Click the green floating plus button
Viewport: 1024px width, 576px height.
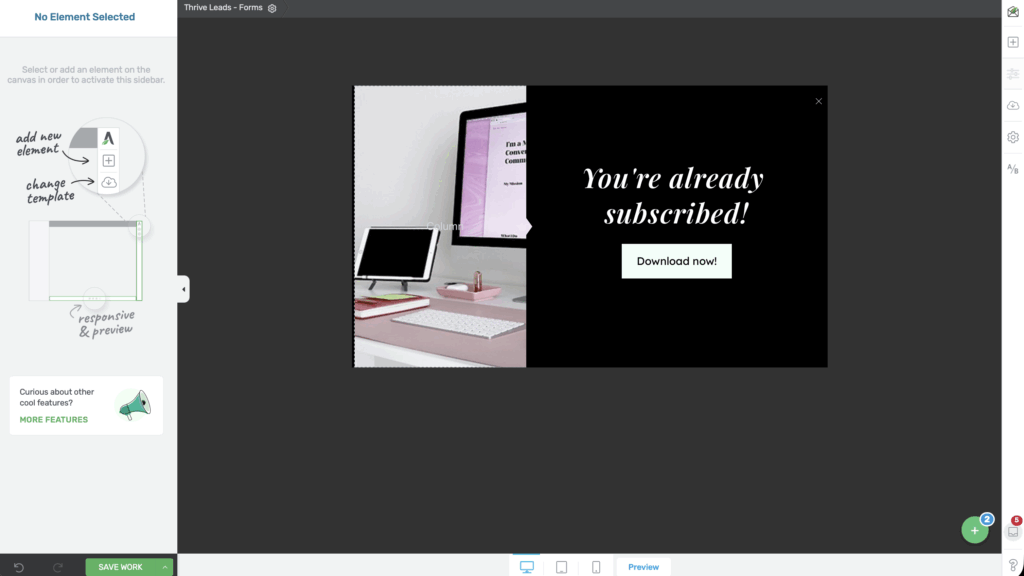pos(974,531)
